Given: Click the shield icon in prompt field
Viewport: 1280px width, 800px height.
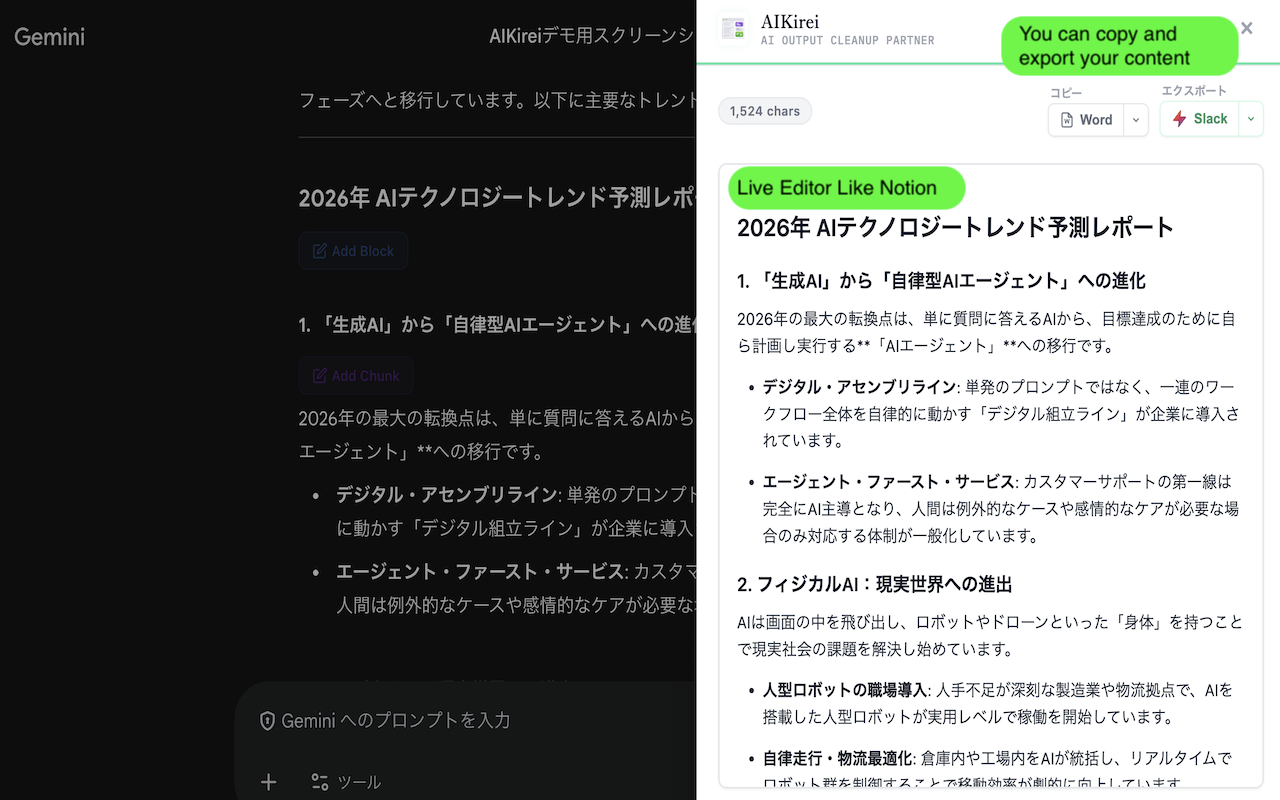Looking at the screenshot, I should tap(267, 721).
